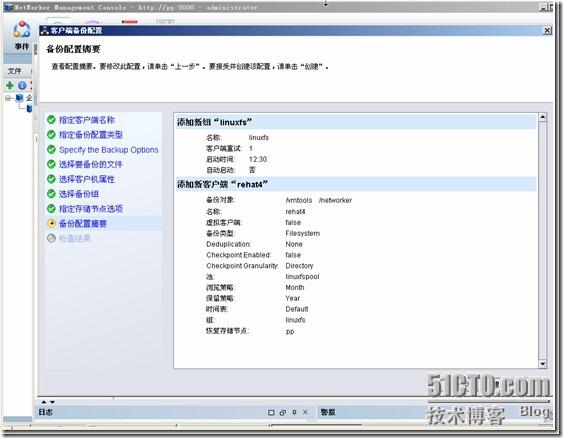The height and width of the screenshot is (438, 563).
Task: Click the schedule value Default
Action: pos(297,309)
